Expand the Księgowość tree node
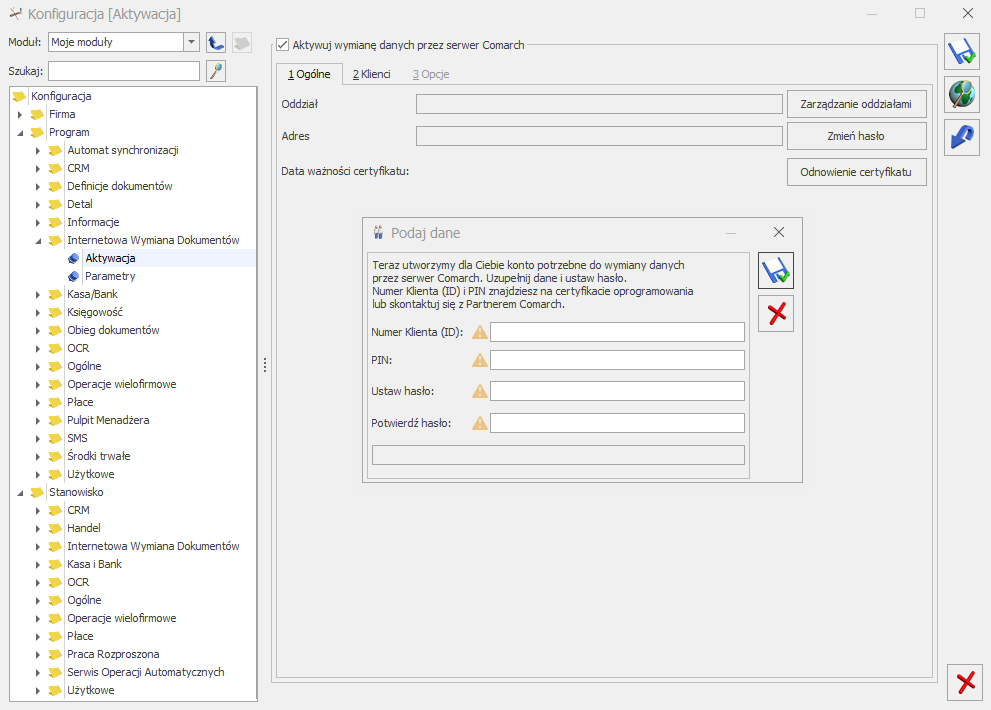 [38, 312]
